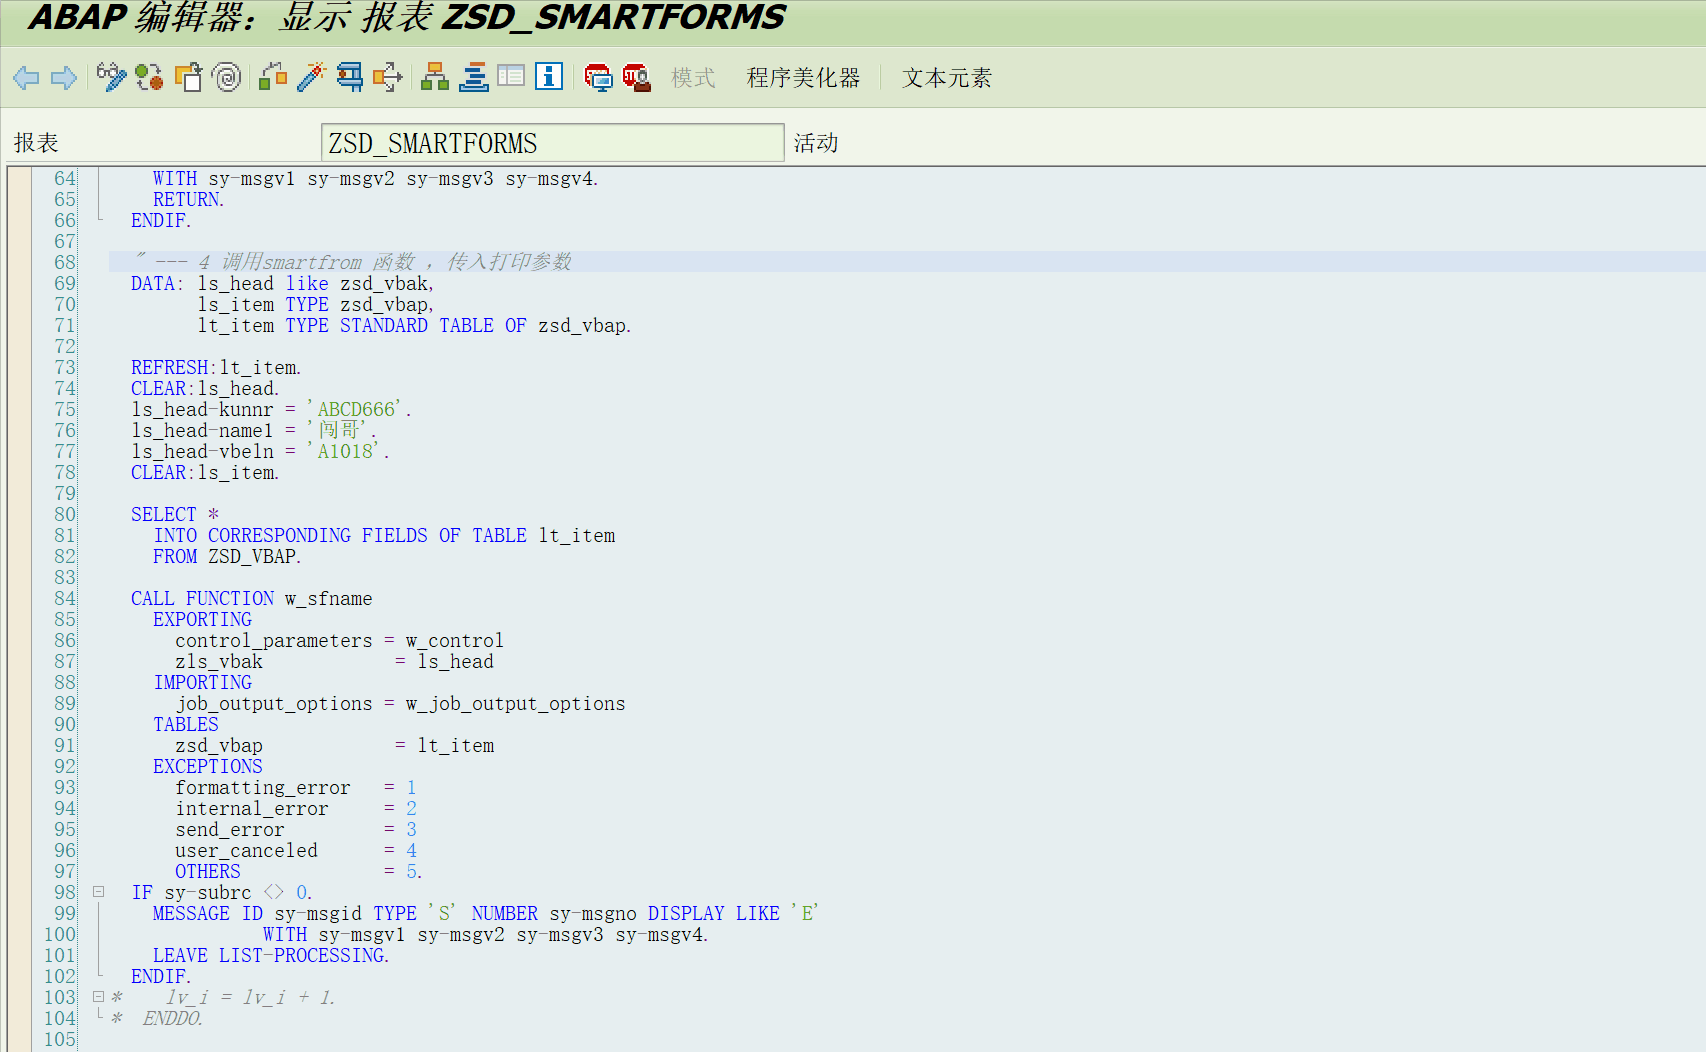
Task: Click line number 68 in gutter
Action: coord(65,262)
